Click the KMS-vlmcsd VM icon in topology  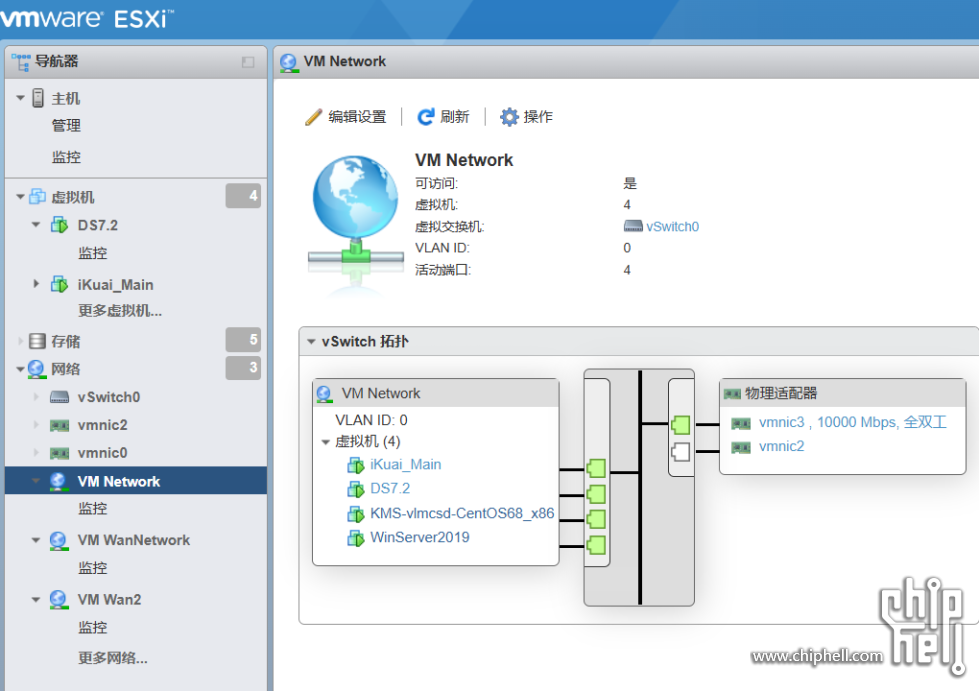[356, 514]
